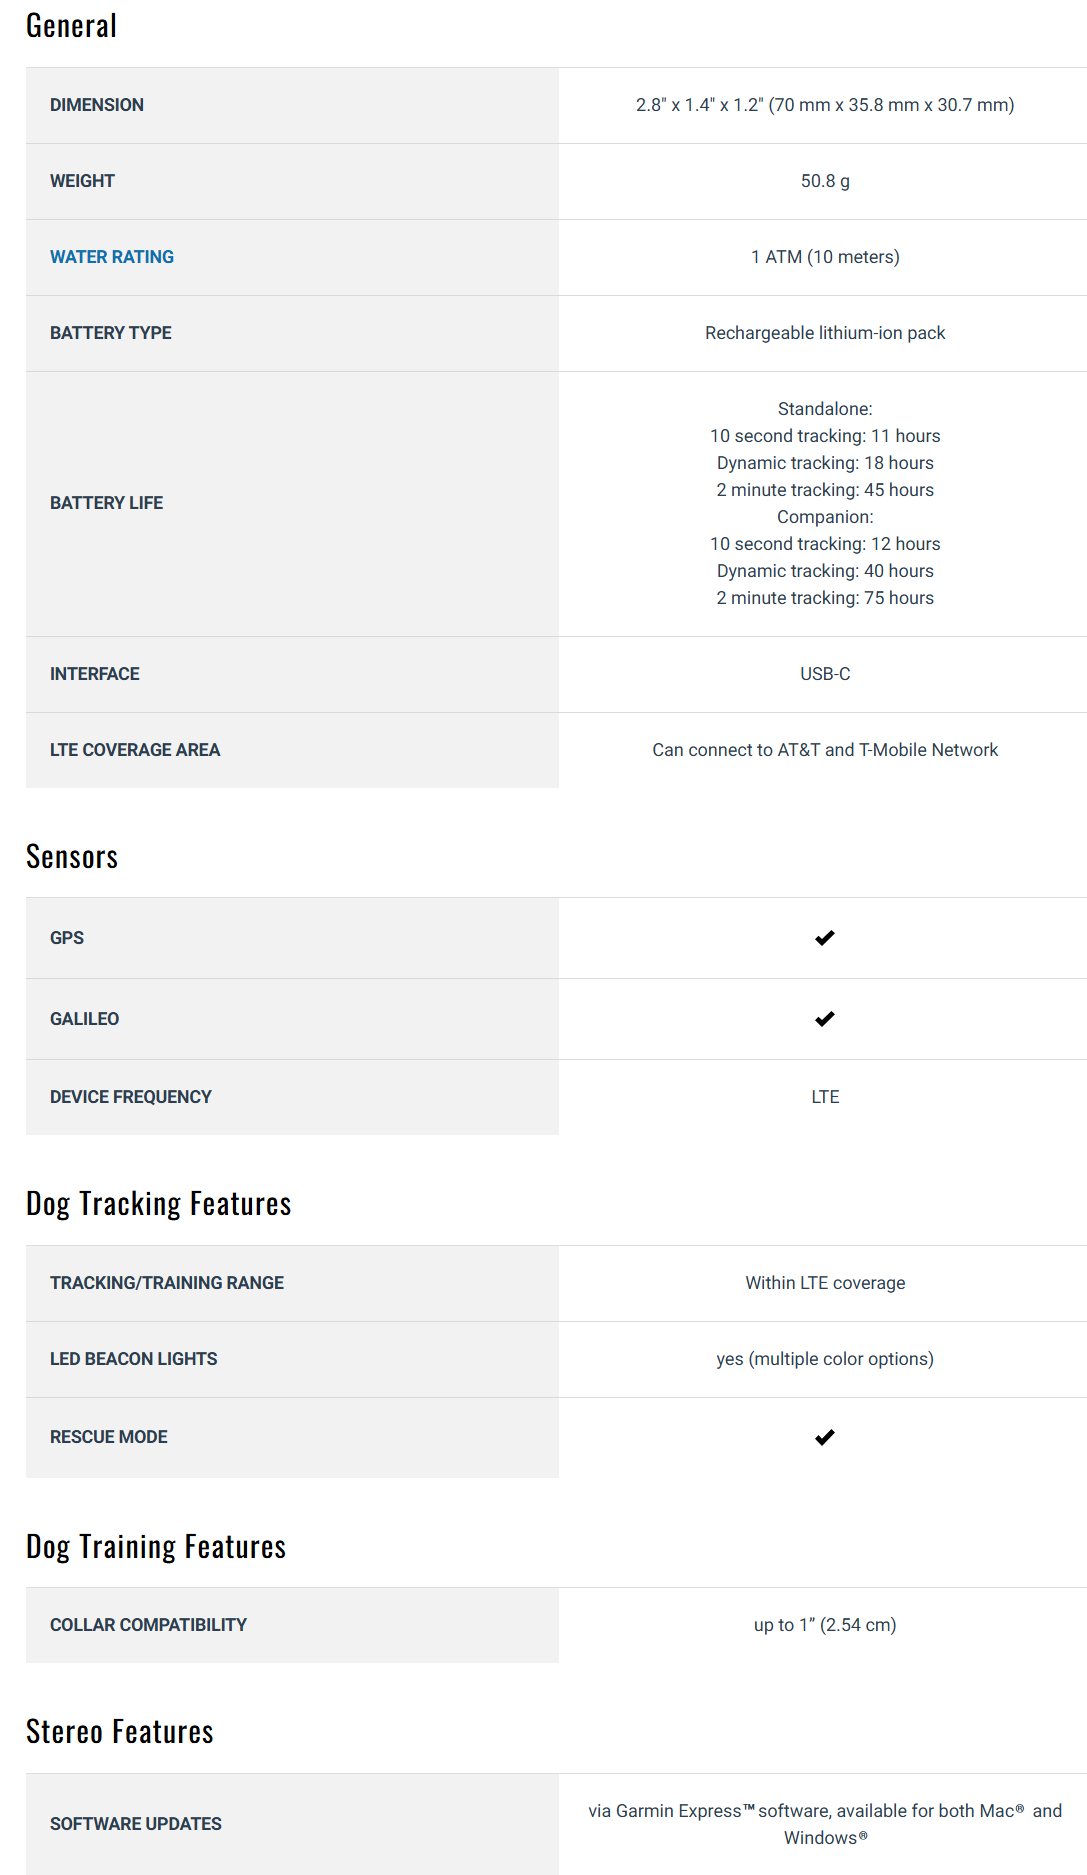Select the Dog Tracking Features heading

[158, 1204]
